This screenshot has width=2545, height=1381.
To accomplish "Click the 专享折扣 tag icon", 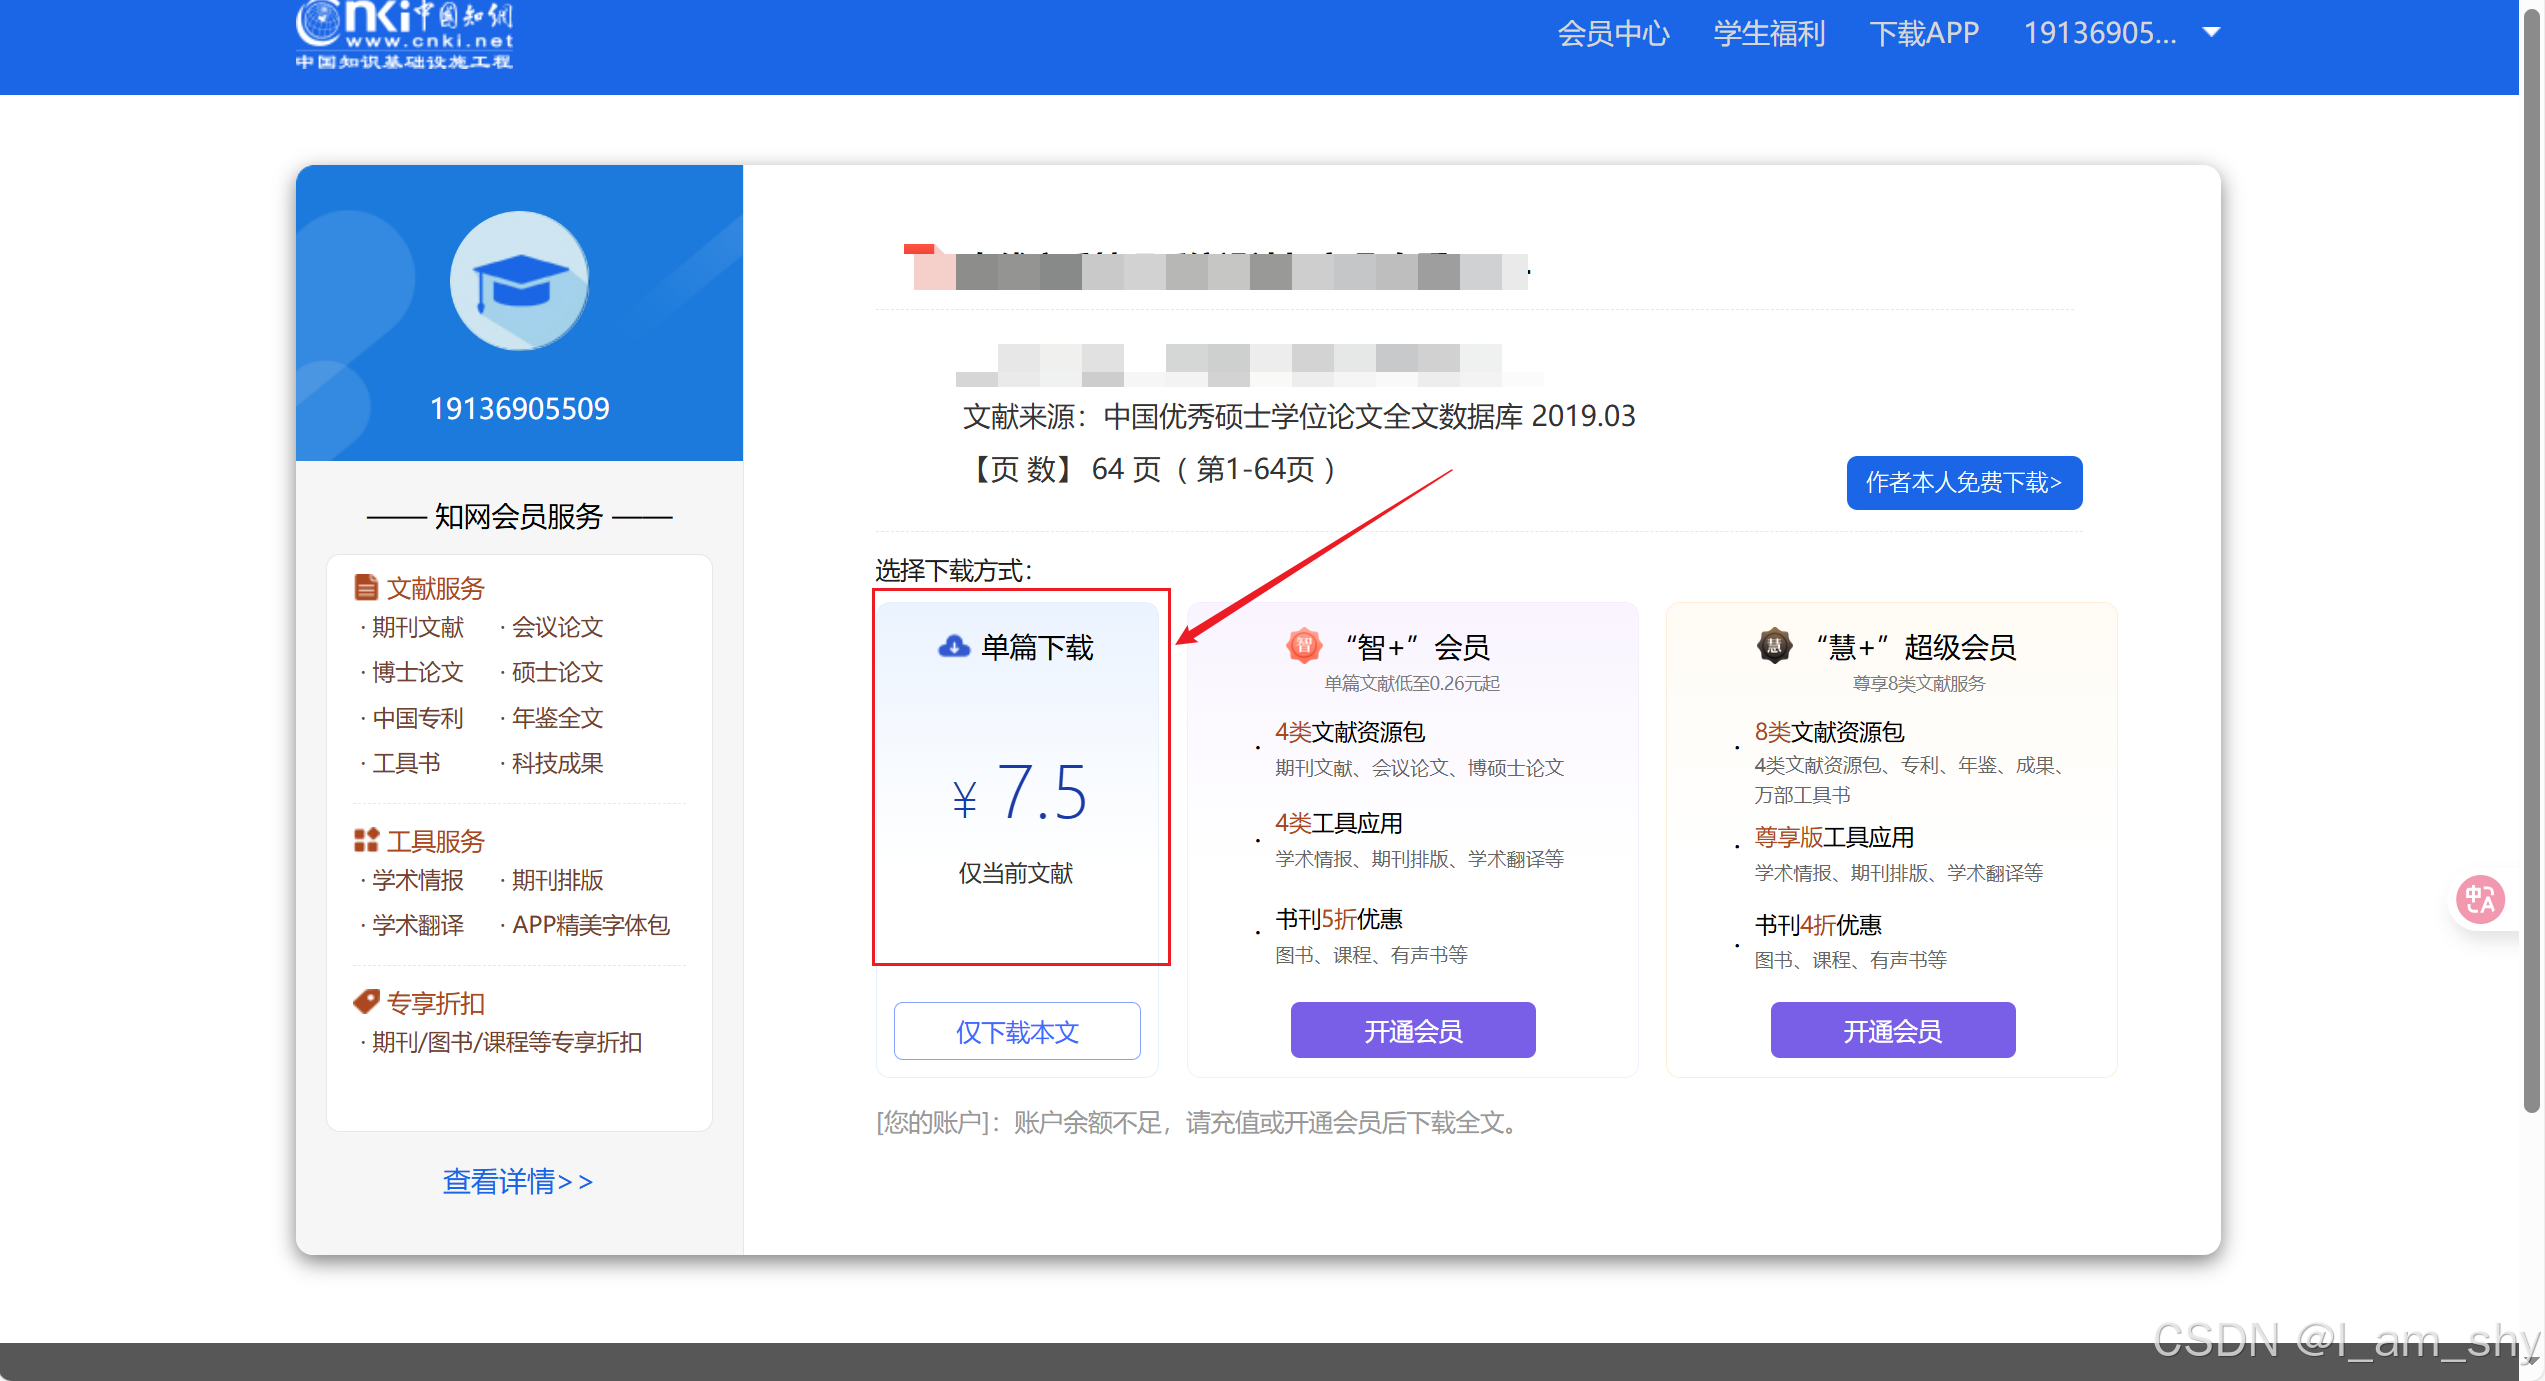I will click(366, 1002).
